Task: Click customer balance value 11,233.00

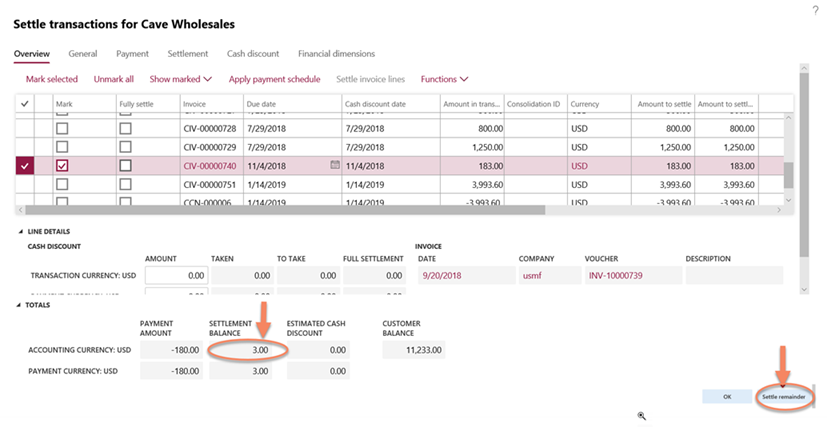Action: [414, 350]
